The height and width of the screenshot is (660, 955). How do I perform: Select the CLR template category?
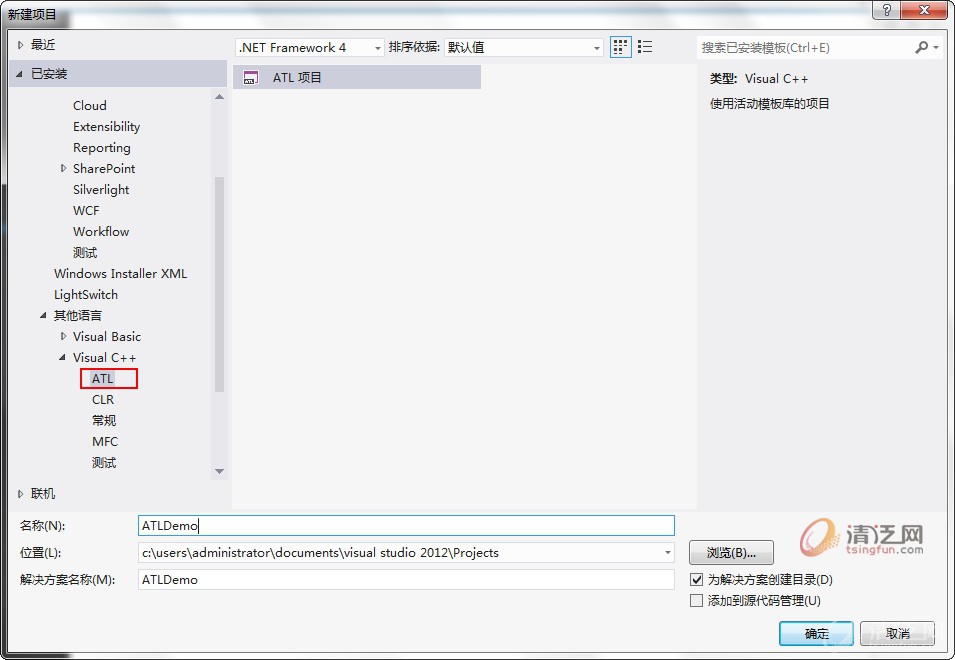click(x=103, y=399)
